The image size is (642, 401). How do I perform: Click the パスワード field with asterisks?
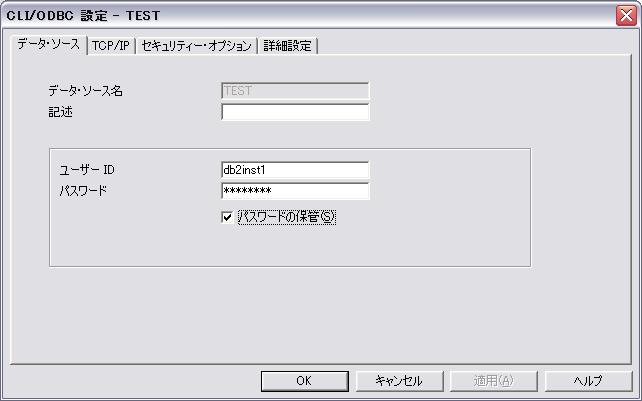(295, 191)
